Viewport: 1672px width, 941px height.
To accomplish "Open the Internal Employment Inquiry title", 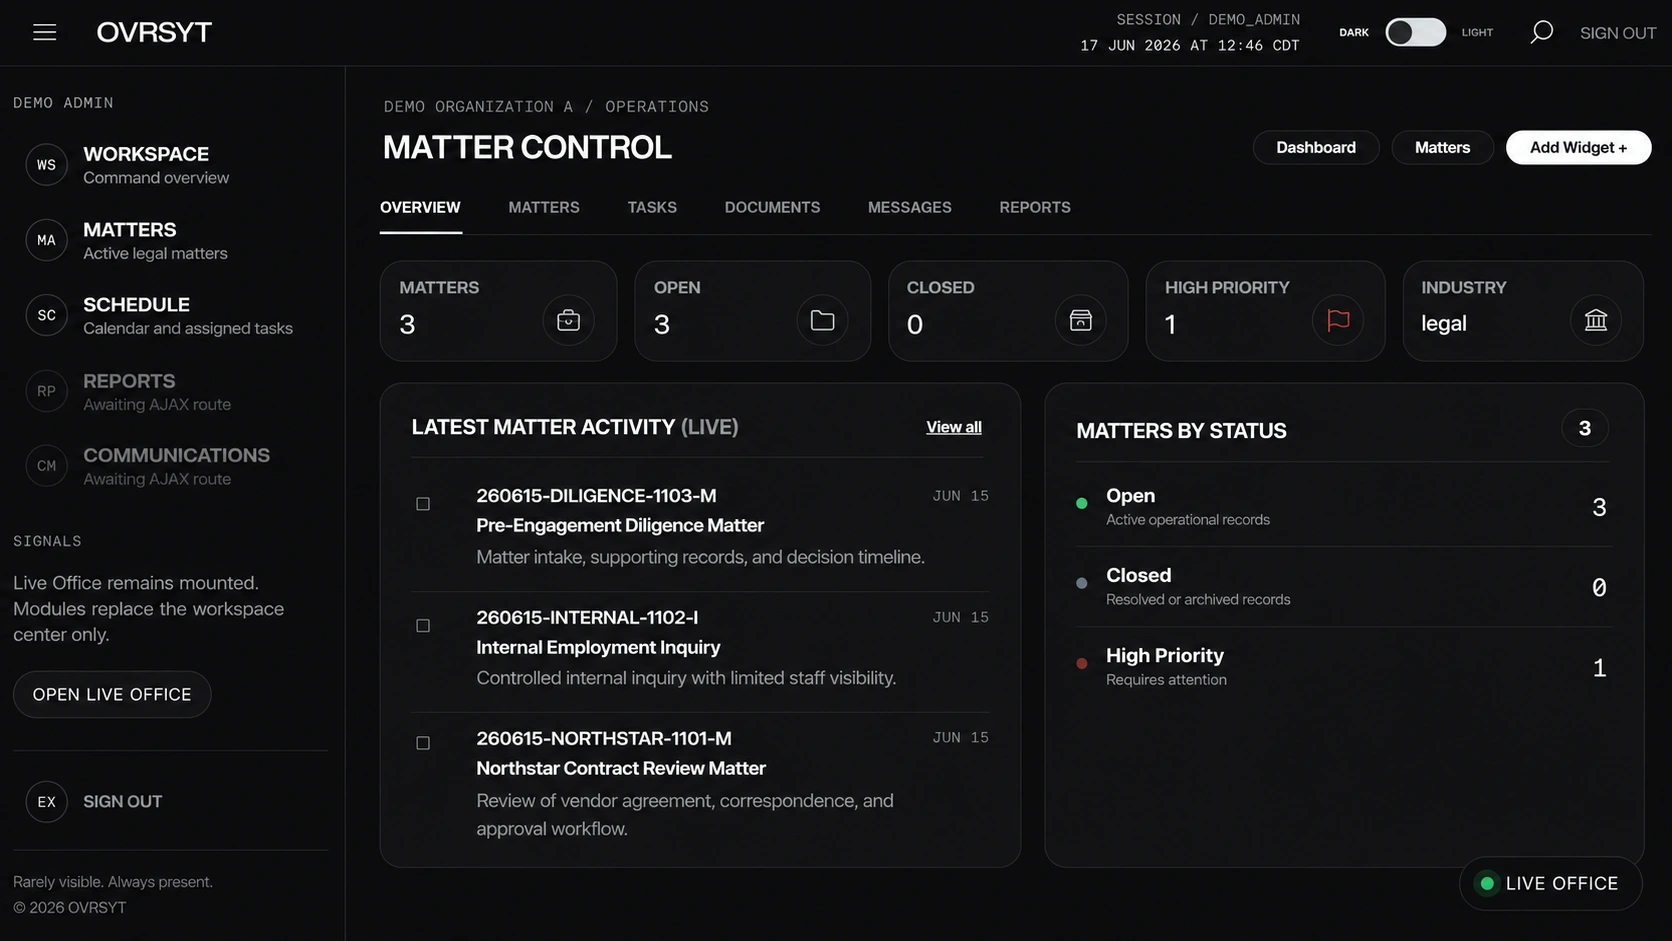I will coord(598,648).
